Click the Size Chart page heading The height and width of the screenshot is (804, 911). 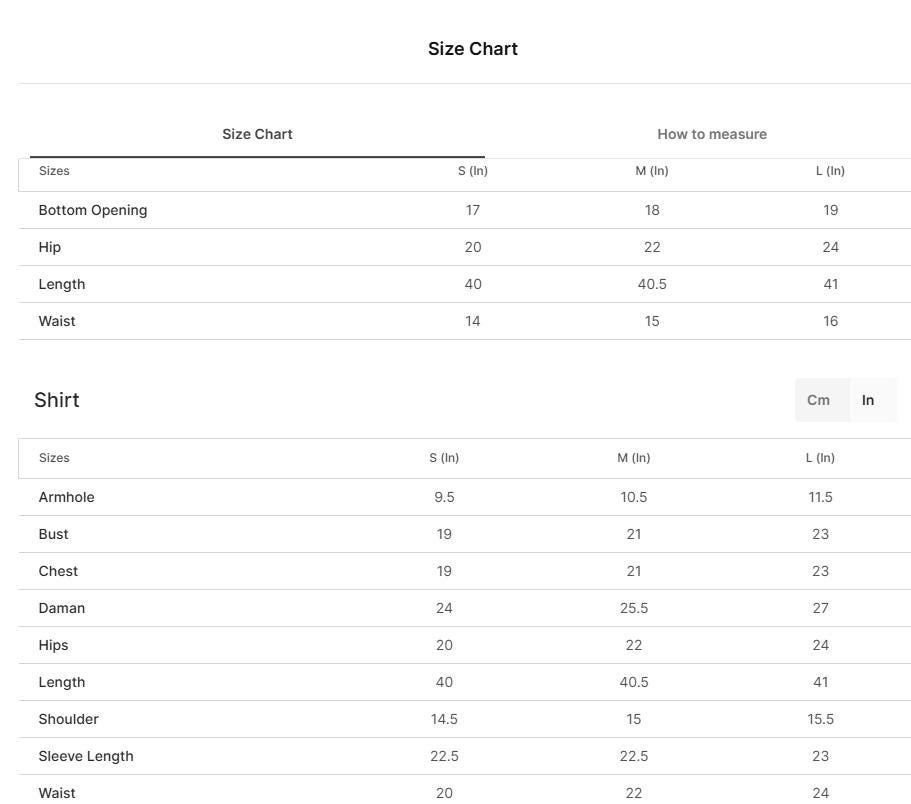(x=472, y=49)
